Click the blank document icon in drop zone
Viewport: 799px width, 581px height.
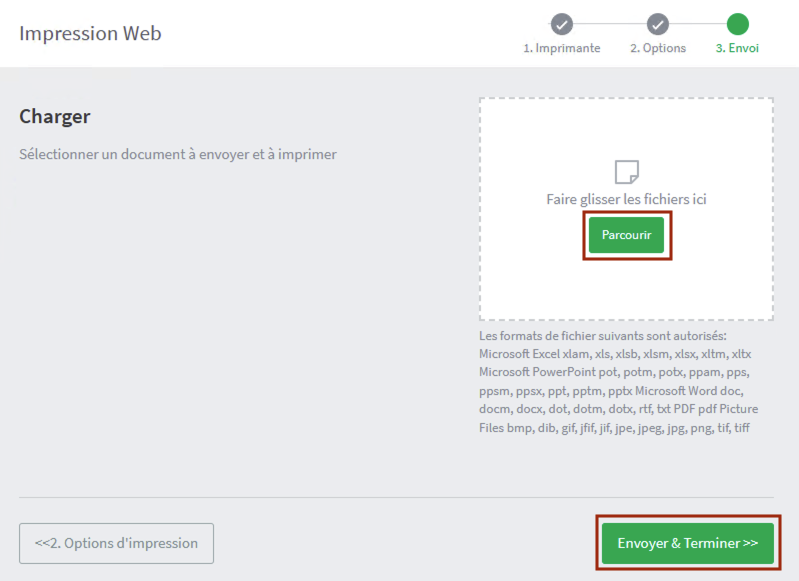[627, 172]
